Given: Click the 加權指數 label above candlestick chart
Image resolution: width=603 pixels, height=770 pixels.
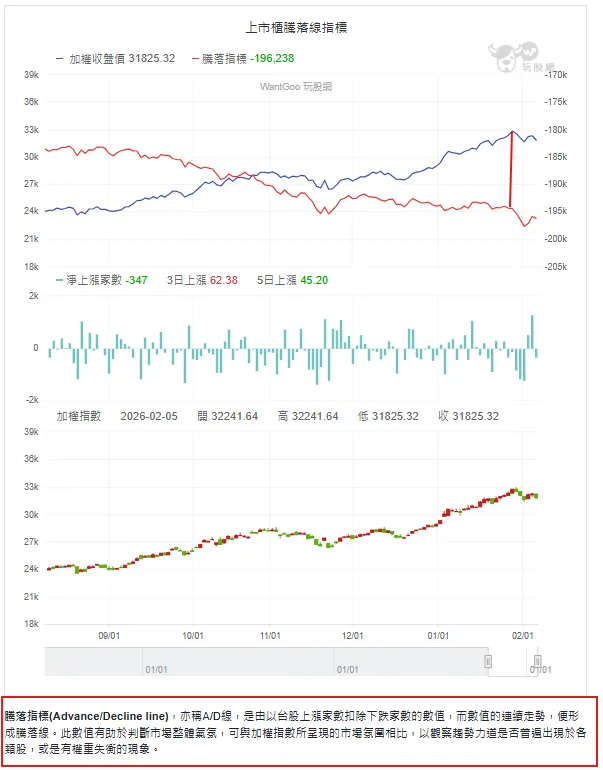Looking at the screenshot, I should point(78,416).
